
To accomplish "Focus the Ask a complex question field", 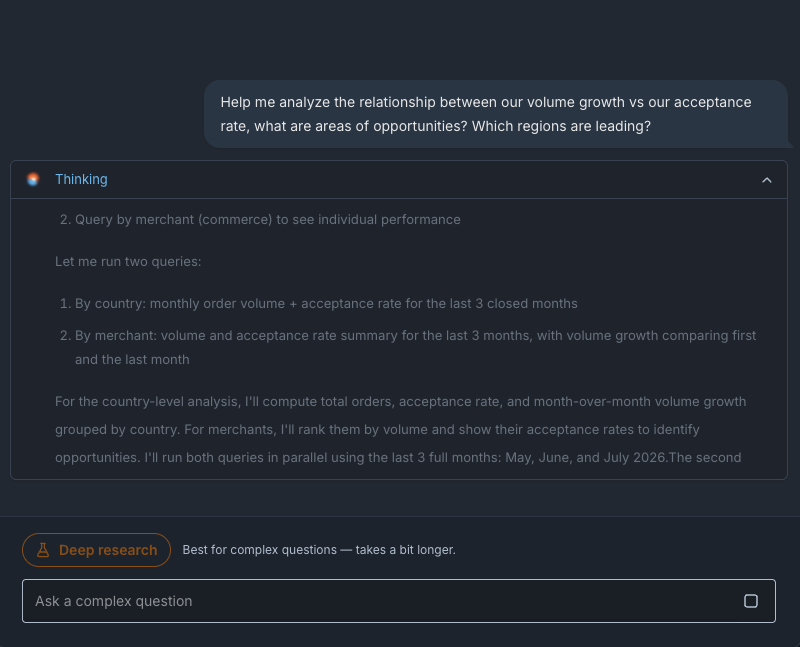I will pos(398,601).
